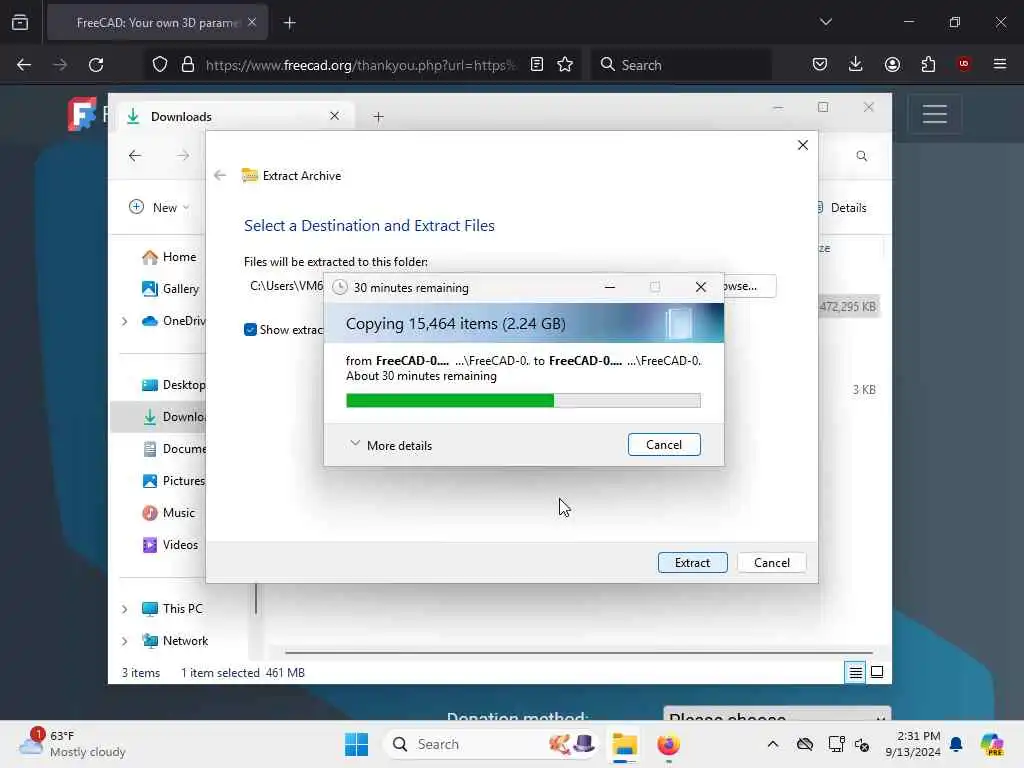Select the FreeCAD browser tab
The image size is (1024, 768).
point(157,23)
